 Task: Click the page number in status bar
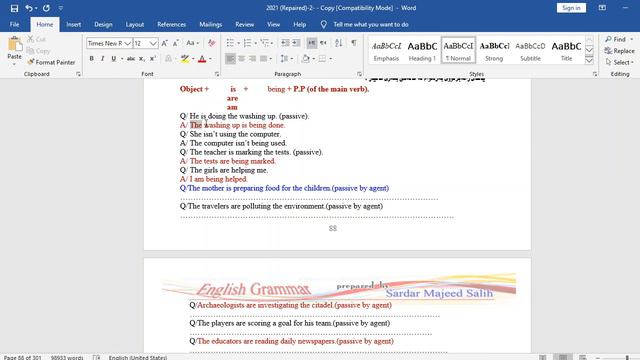click(x=22, y=357)
